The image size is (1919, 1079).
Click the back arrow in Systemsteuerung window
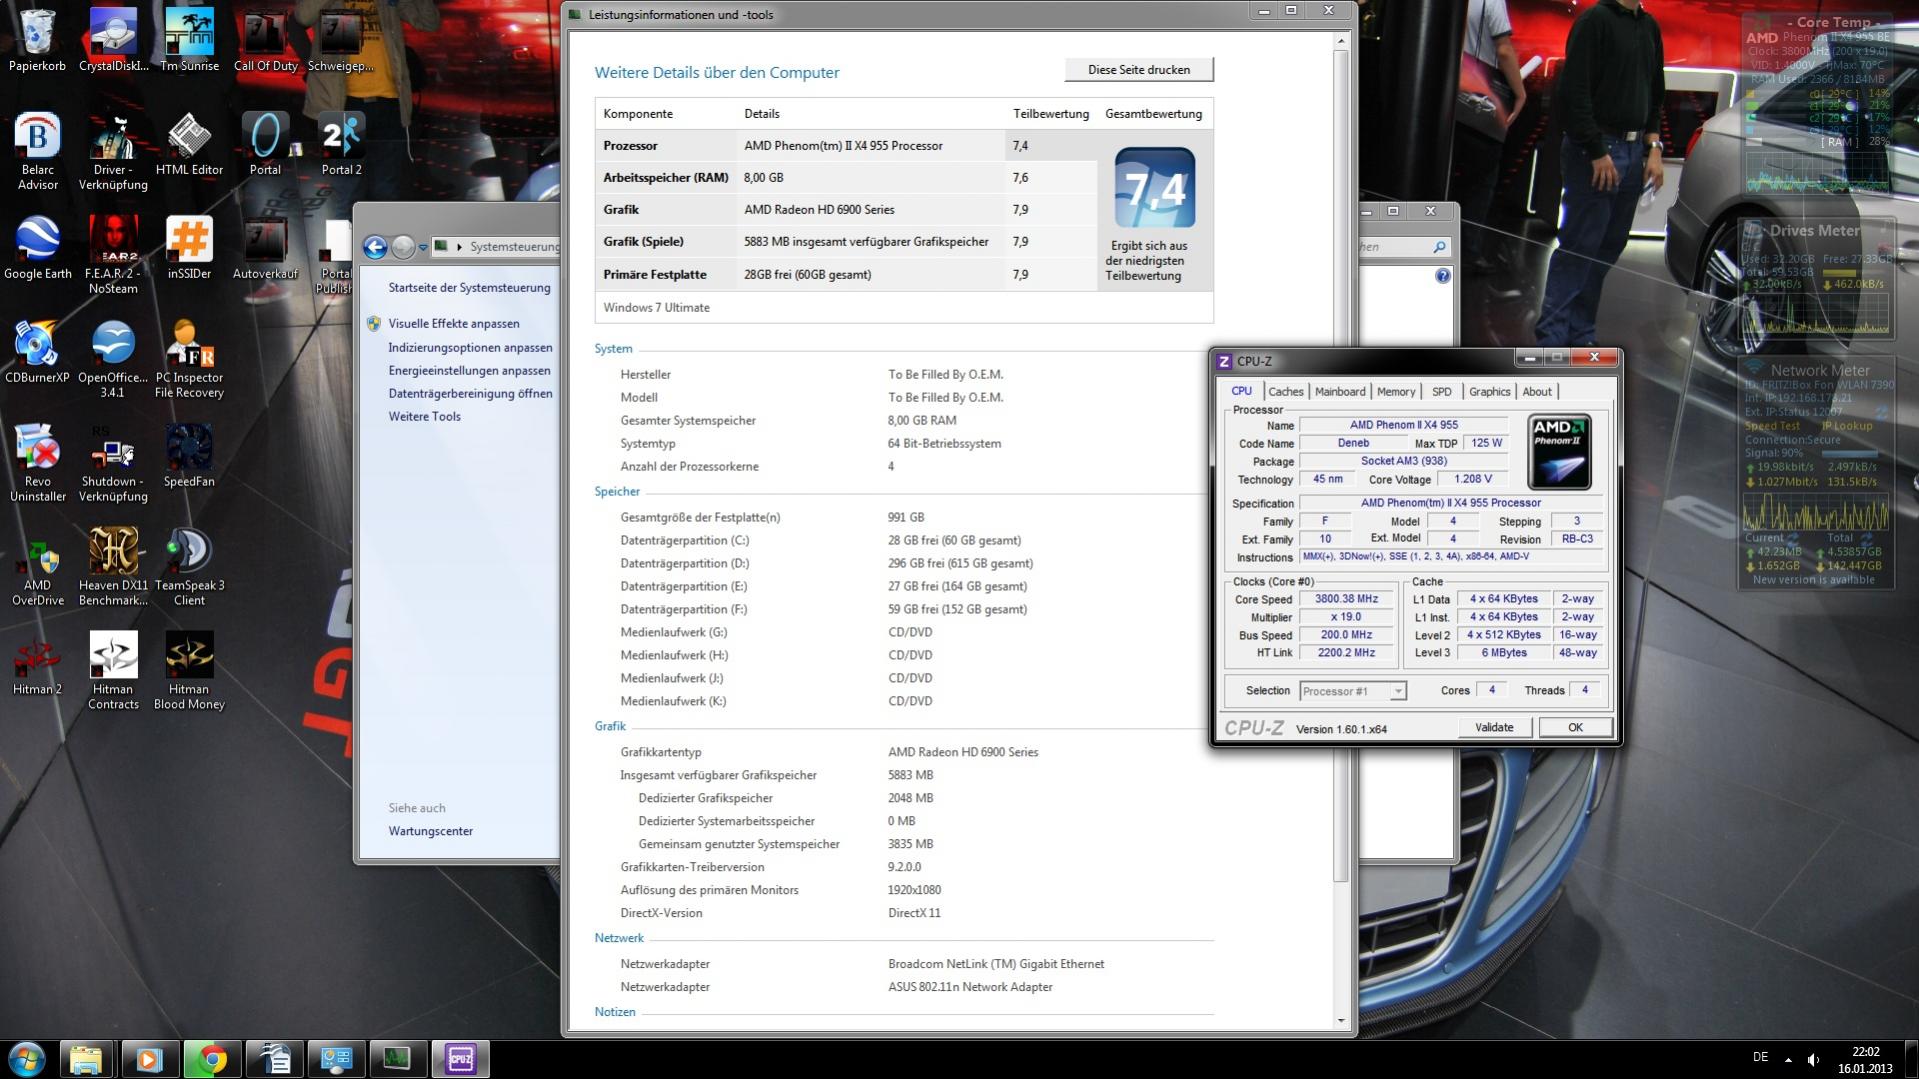(x=375, y=247)
